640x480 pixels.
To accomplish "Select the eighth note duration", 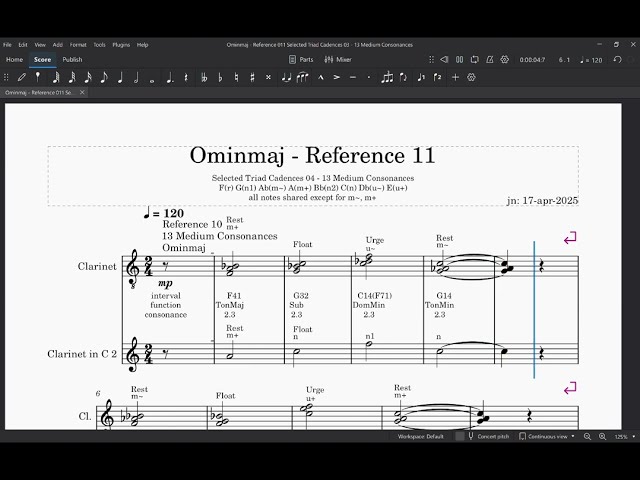I will 104,77.
